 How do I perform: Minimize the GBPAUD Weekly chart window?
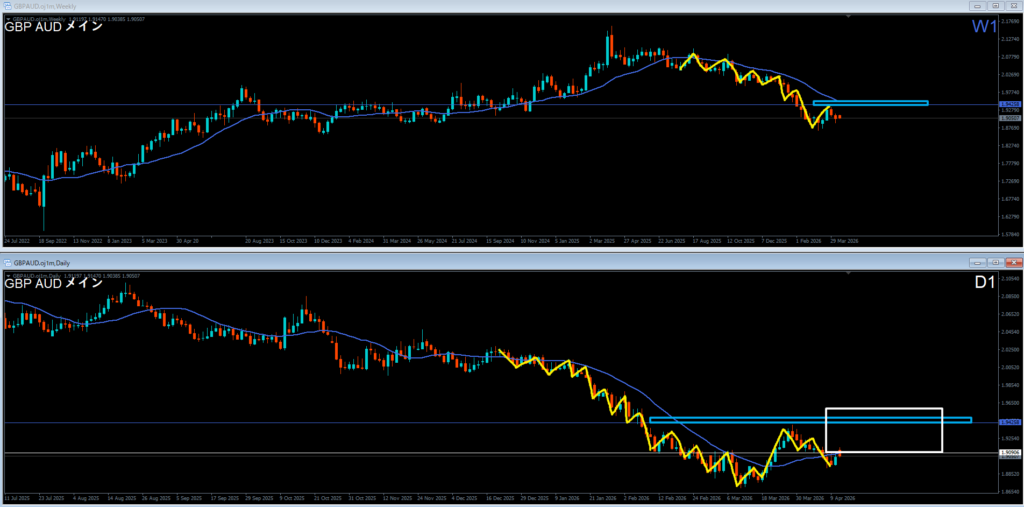[x=978, y=5]
